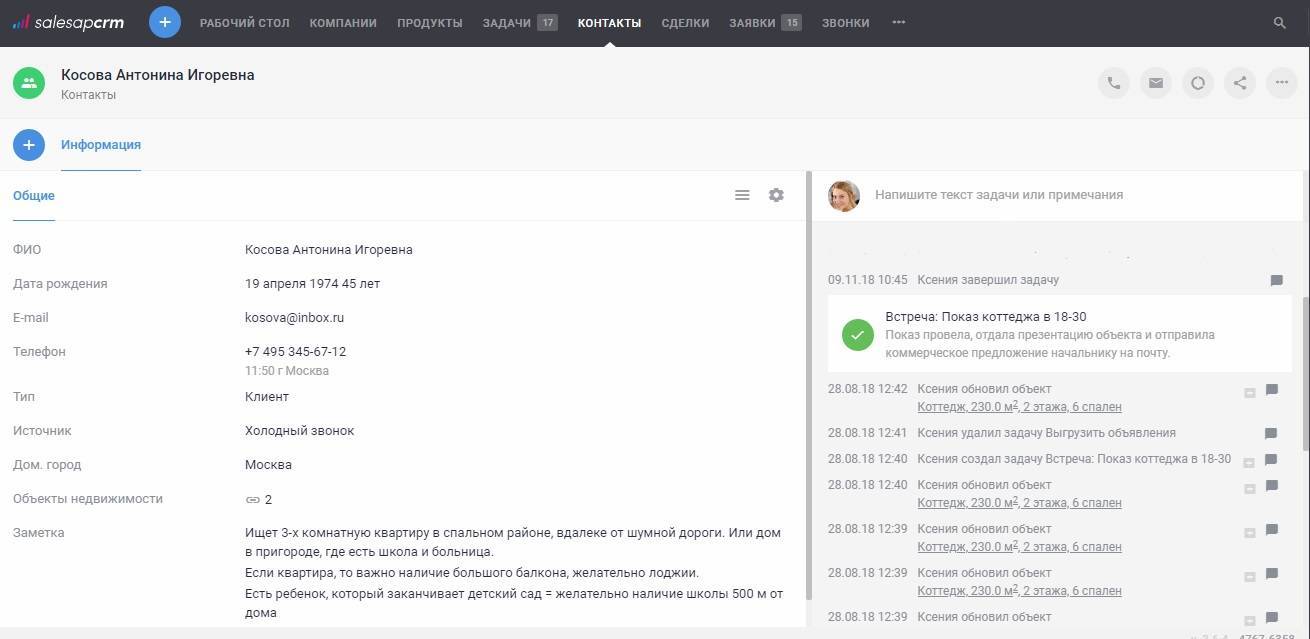Viewport: 1310px width, 639px height.
Task: Open Коттедж link in 28.08.18 12:42 entry
Action: click(x=1018, y=407)
